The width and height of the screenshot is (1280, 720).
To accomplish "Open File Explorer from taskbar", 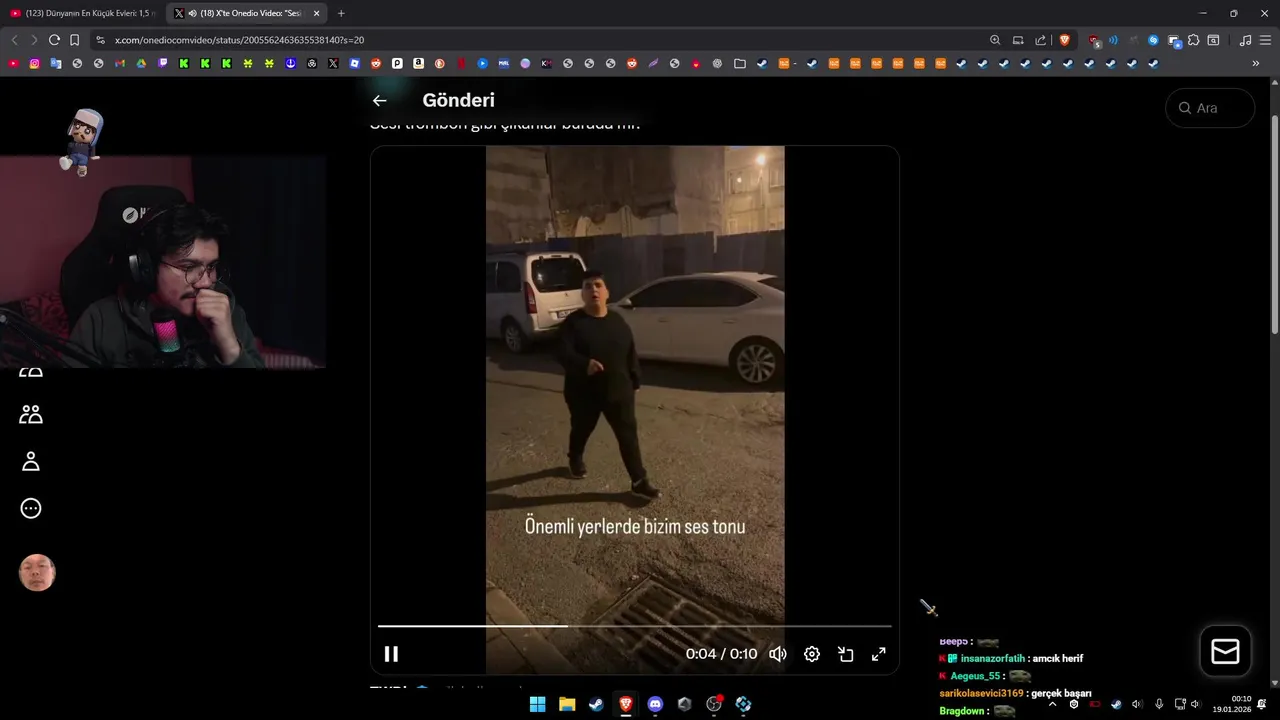I will (x=566, y=704).
